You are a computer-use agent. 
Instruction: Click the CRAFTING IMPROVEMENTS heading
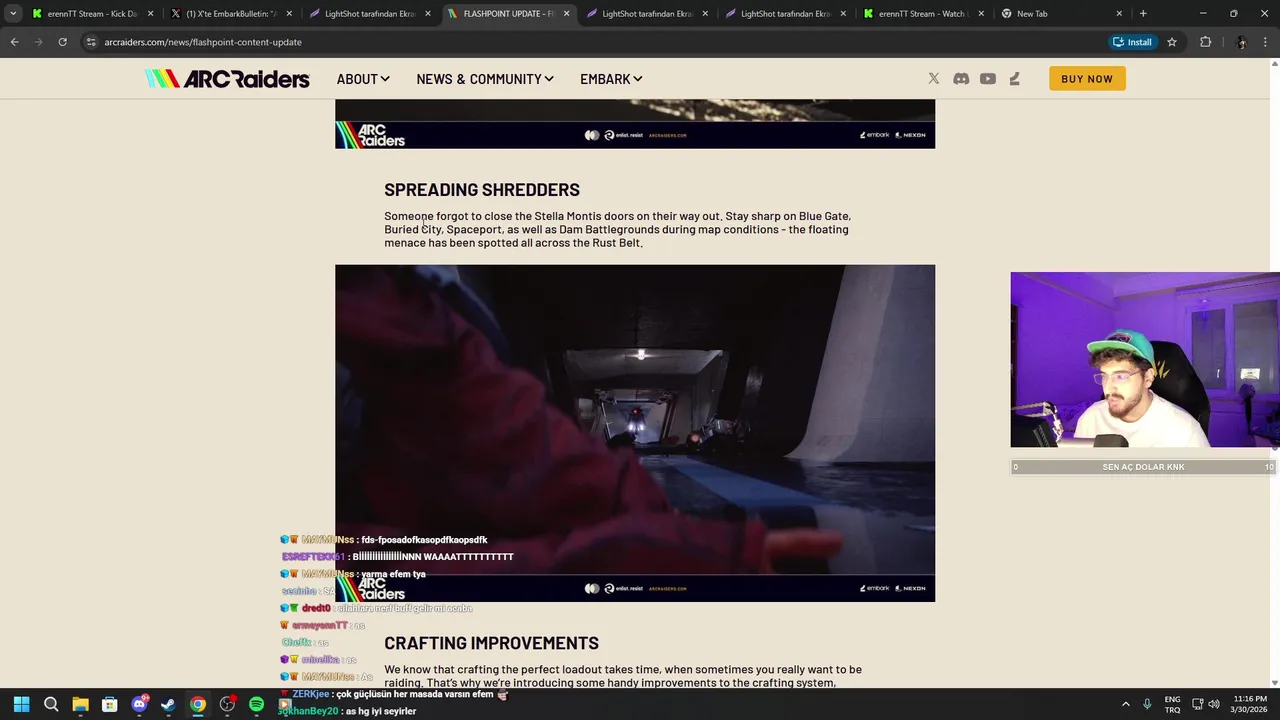coord(491,643)
